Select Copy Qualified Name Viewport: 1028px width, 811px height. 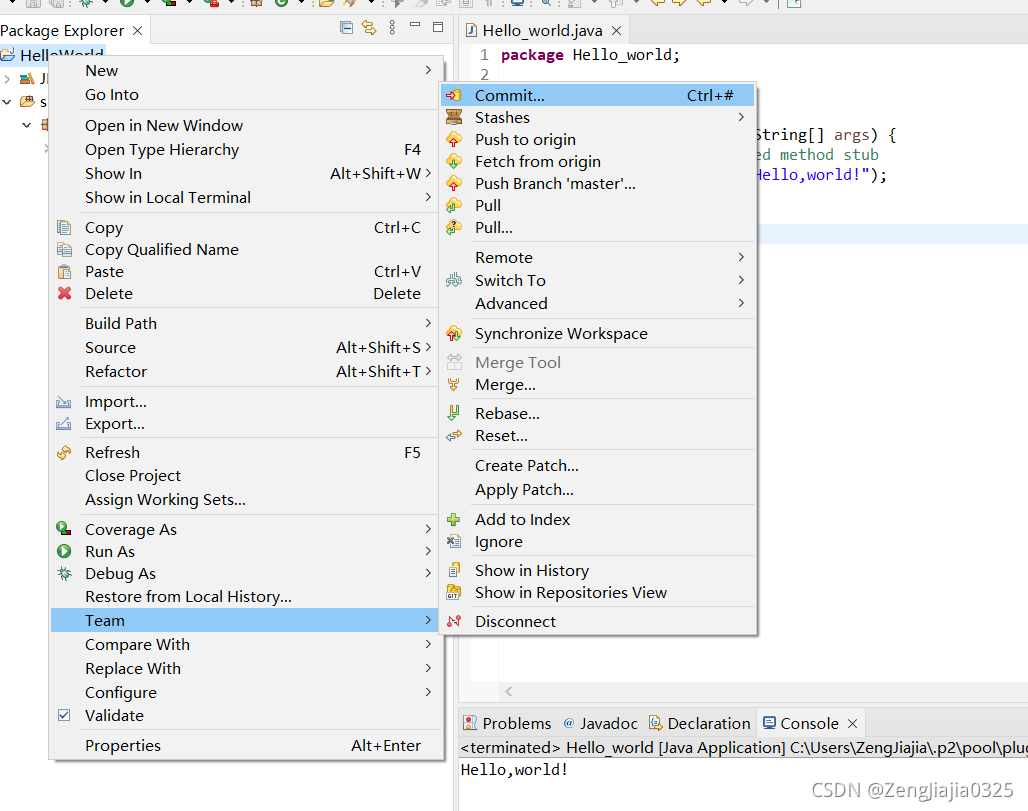(246, 250)
